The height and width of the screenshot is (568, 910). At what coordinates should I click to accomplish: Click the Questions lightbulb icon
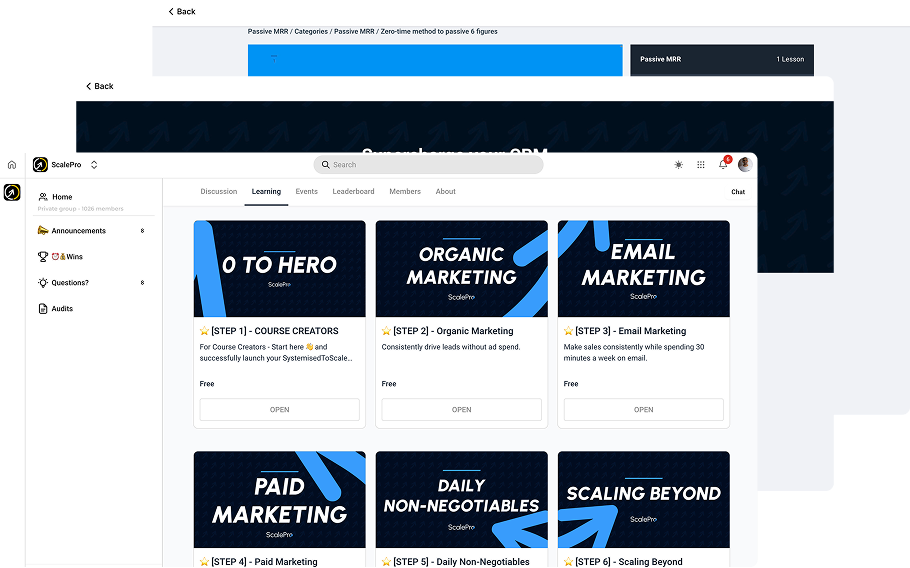(x=43, y=283)
